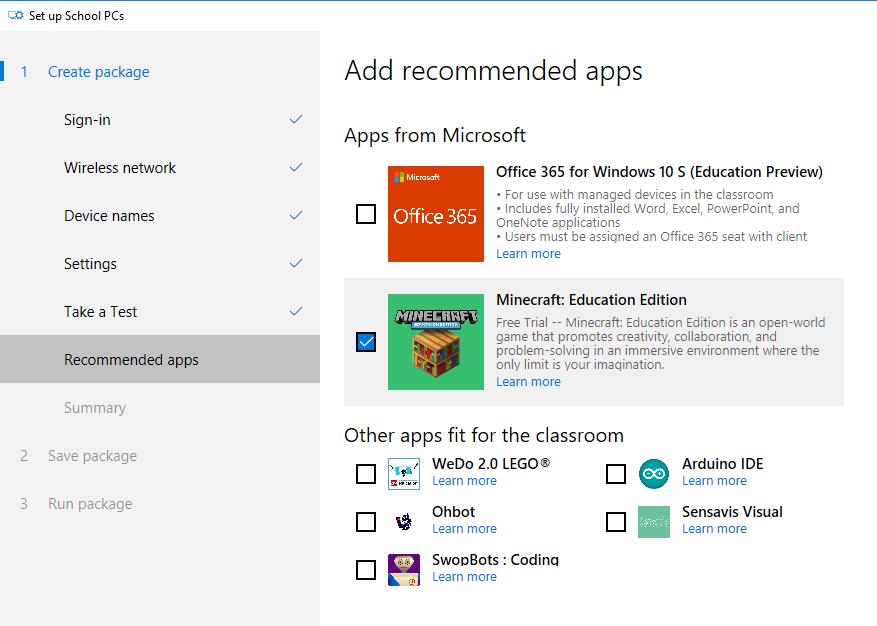Tick the SwopBots : Coding checkbox
Screen dimensions: 877x626
tap(366, 570)
